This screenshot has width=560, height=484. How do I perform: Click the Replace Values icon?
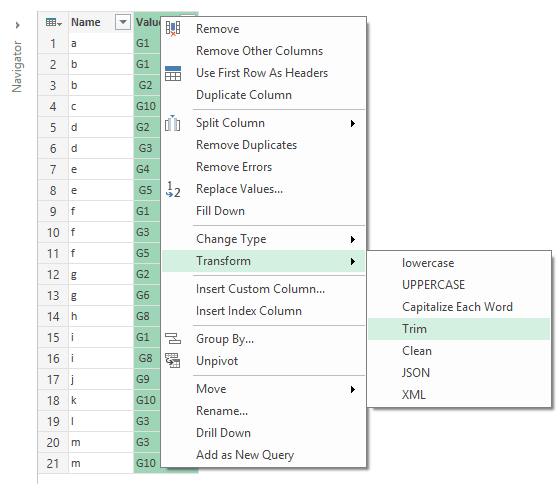[173, 189]
